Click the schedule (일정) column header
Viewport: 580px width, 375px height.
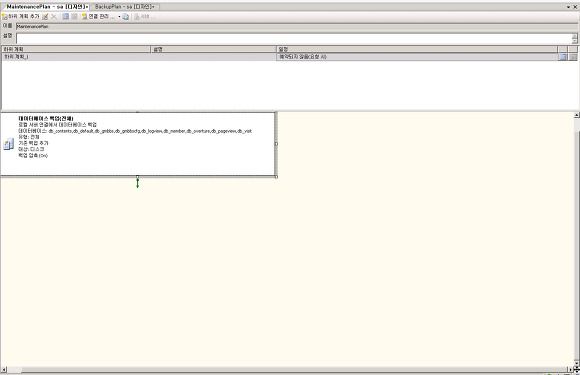click(x=417, y=49)
